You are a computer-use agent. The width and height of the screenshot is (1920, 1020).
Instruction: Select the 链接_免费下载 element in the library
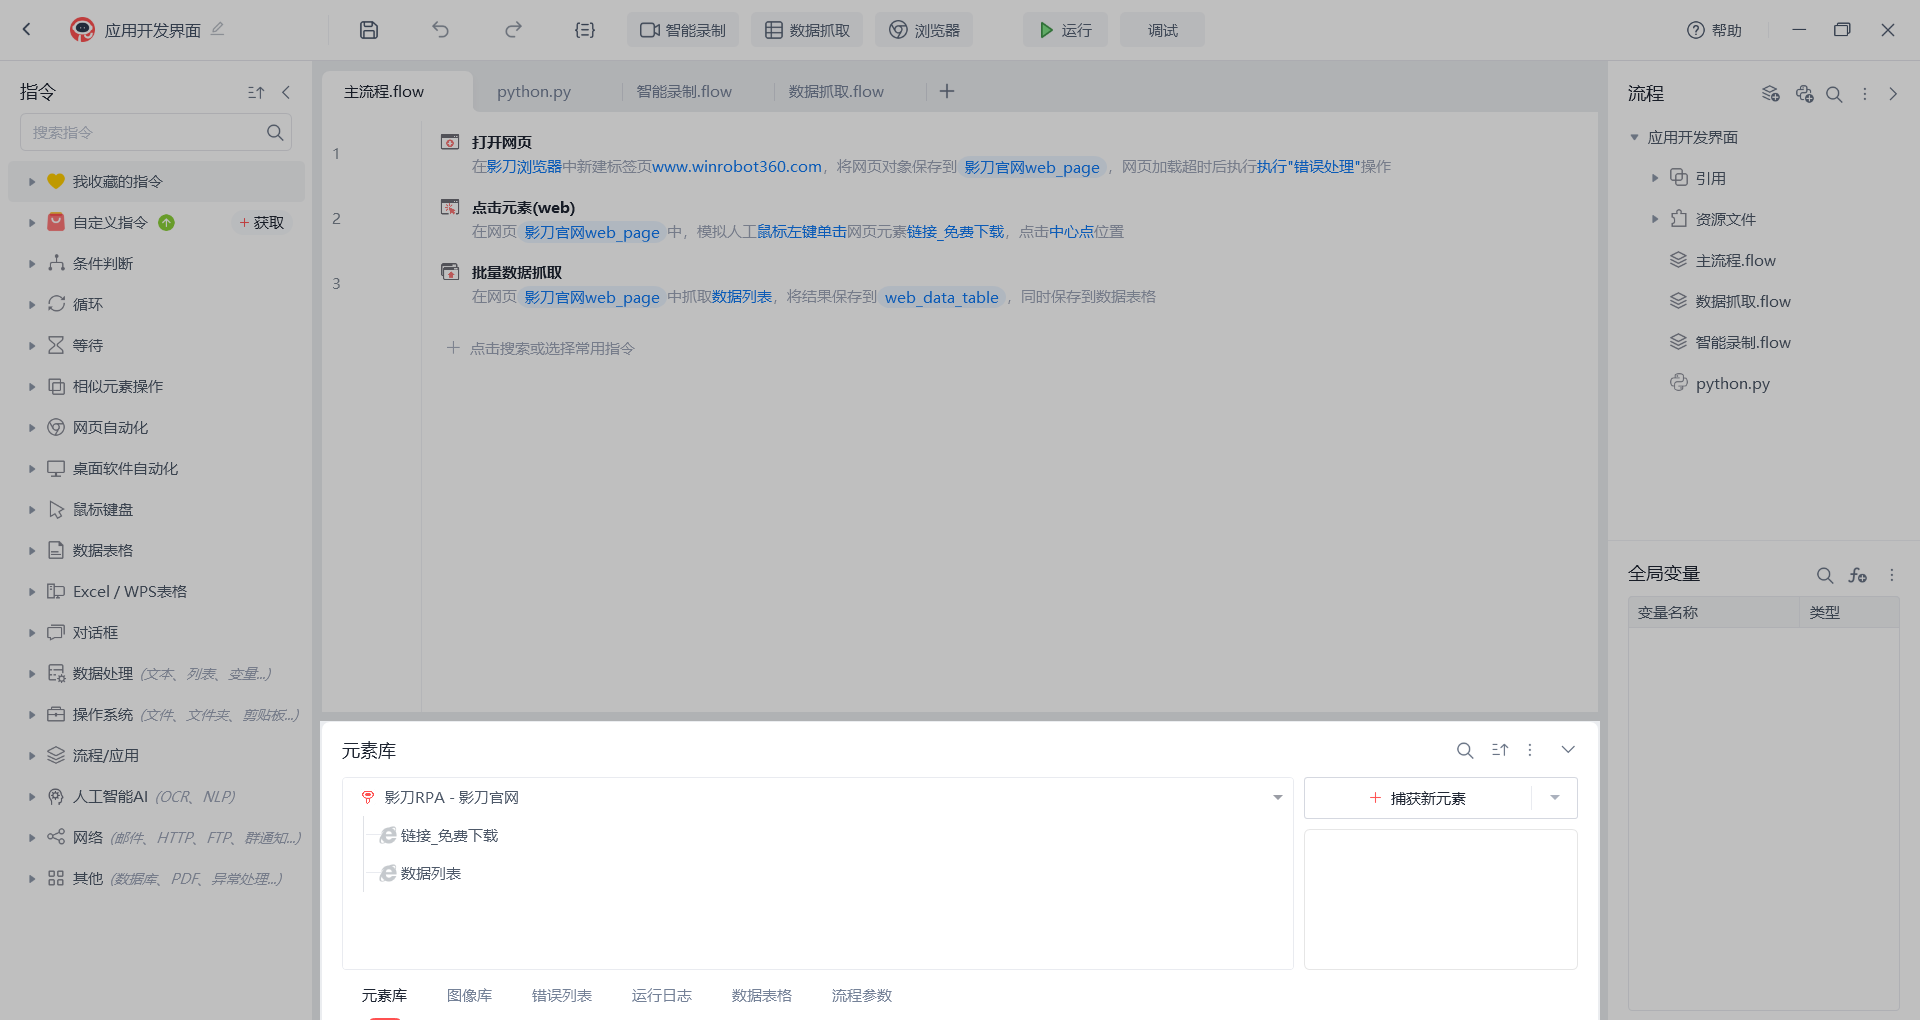[449, 836]
